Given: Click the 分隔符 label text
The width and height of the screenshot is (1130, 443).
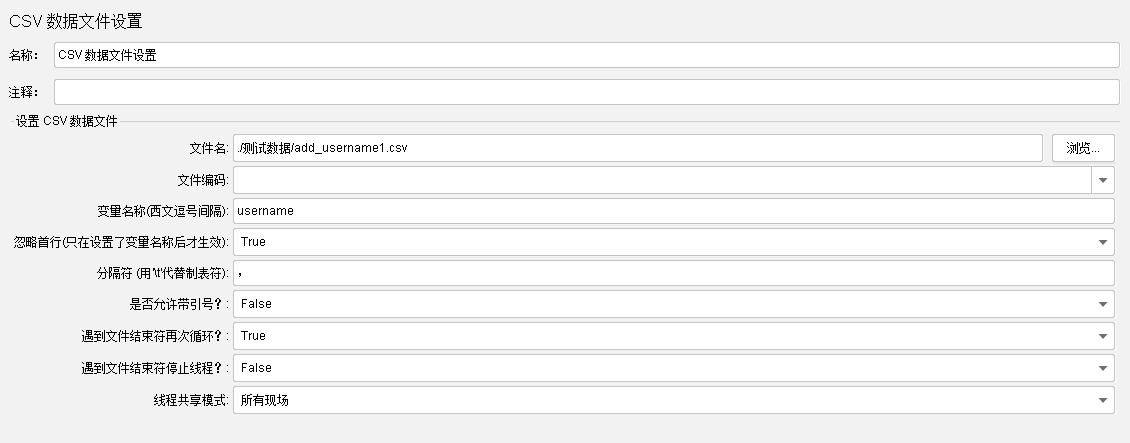Looking at the screenshot, I should (159, 273).
